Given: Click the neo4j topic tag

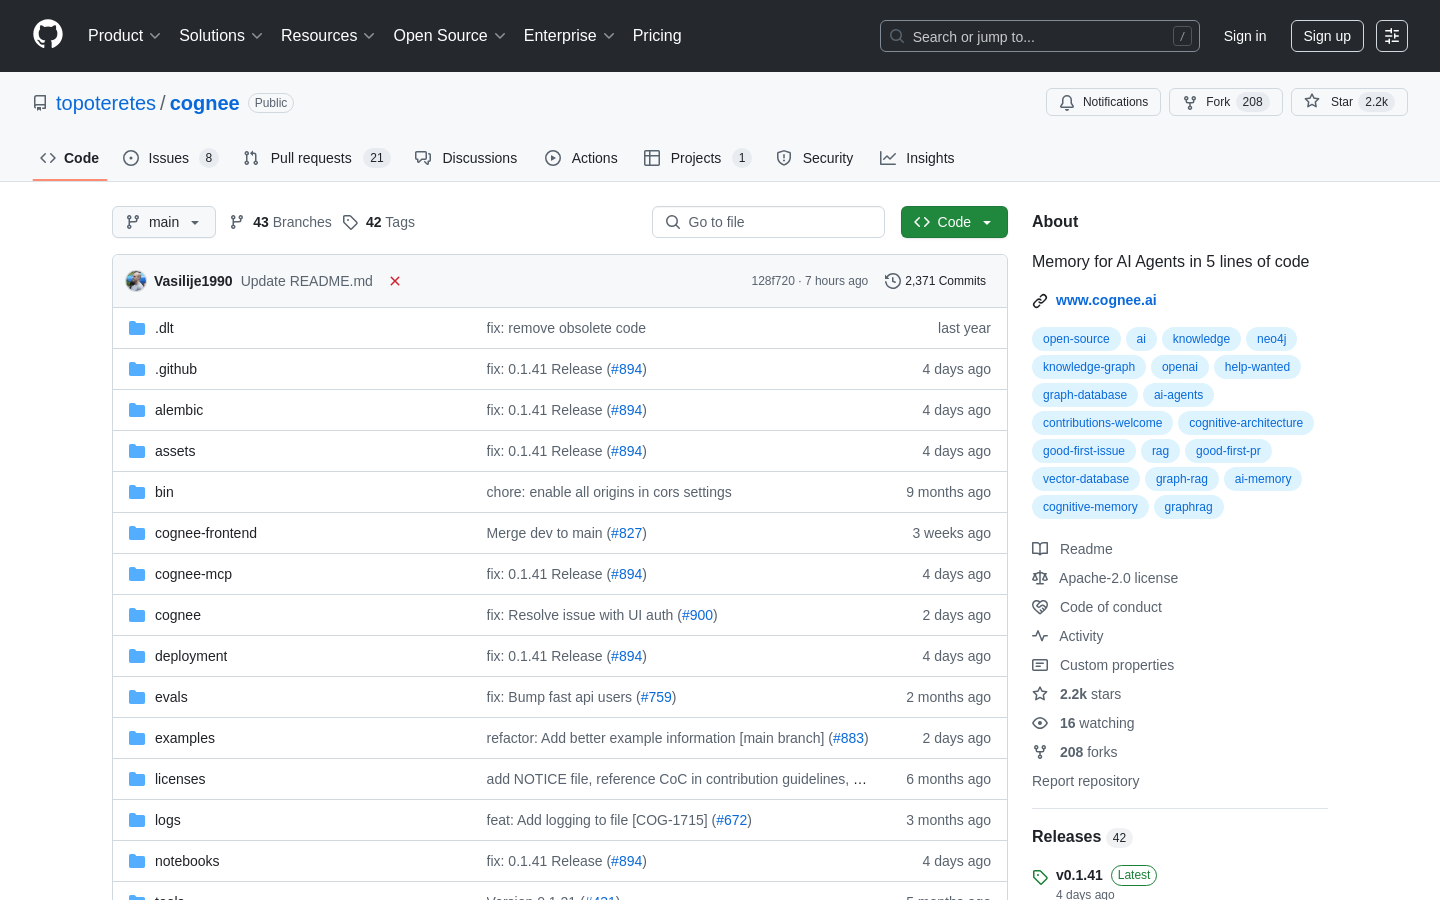Looking at the screenshot, I should pyautogui.click(x=1271, y=339).
